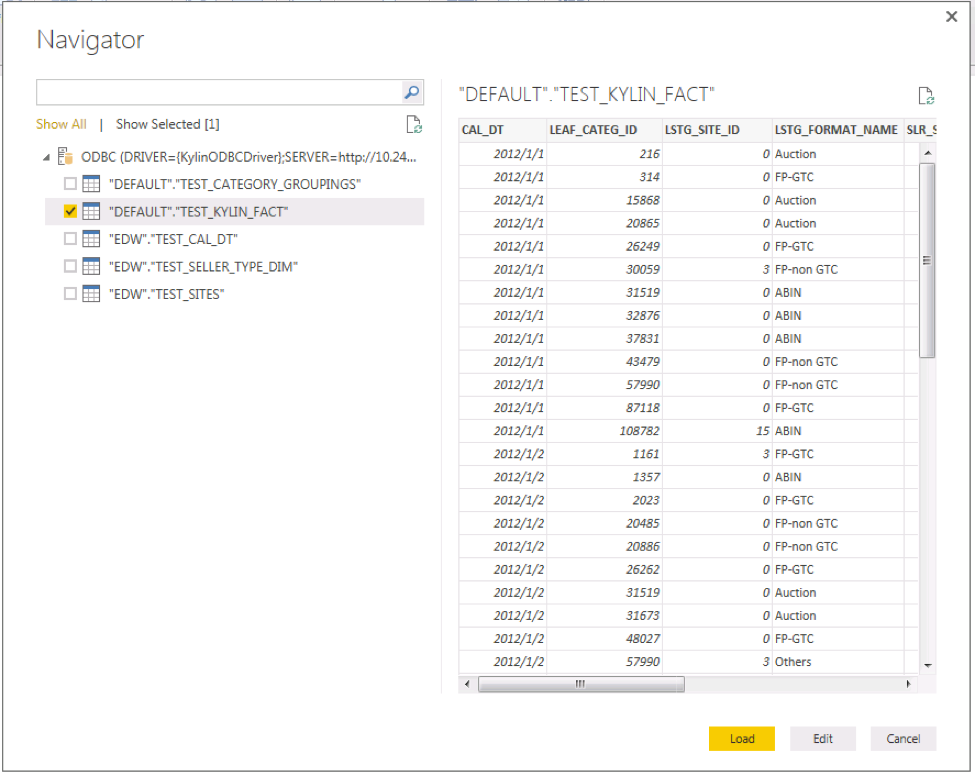
Task: Click refresh icon above the preview pane
Action: click(926, 96)
